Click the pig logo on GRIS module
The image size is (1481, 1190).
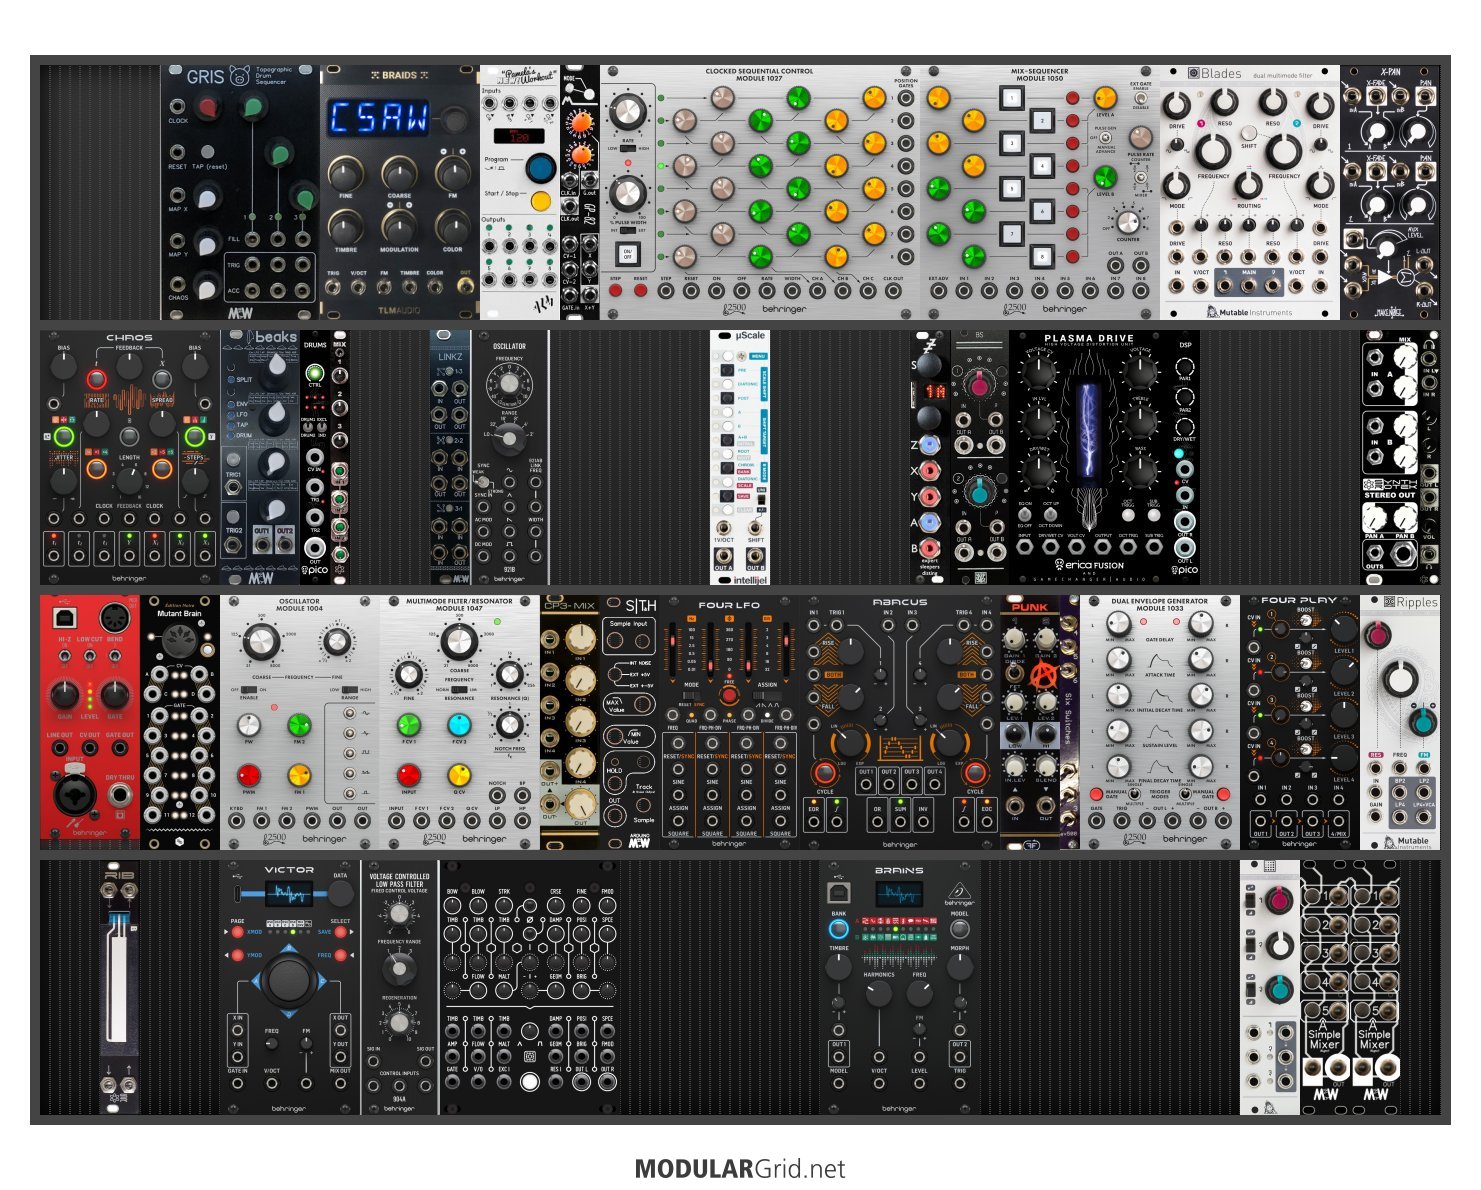pos(238,76)
